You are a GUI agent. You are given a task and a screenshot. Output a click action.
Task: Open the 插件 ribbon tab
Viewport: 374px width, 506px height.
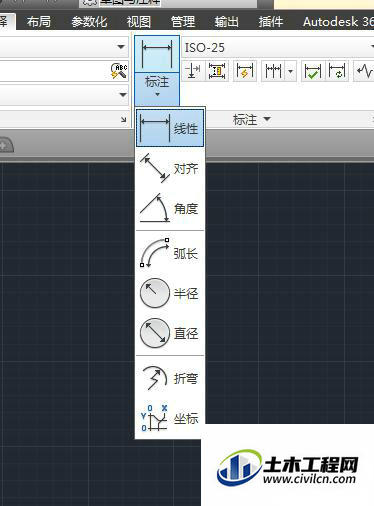tap(271, 22)
